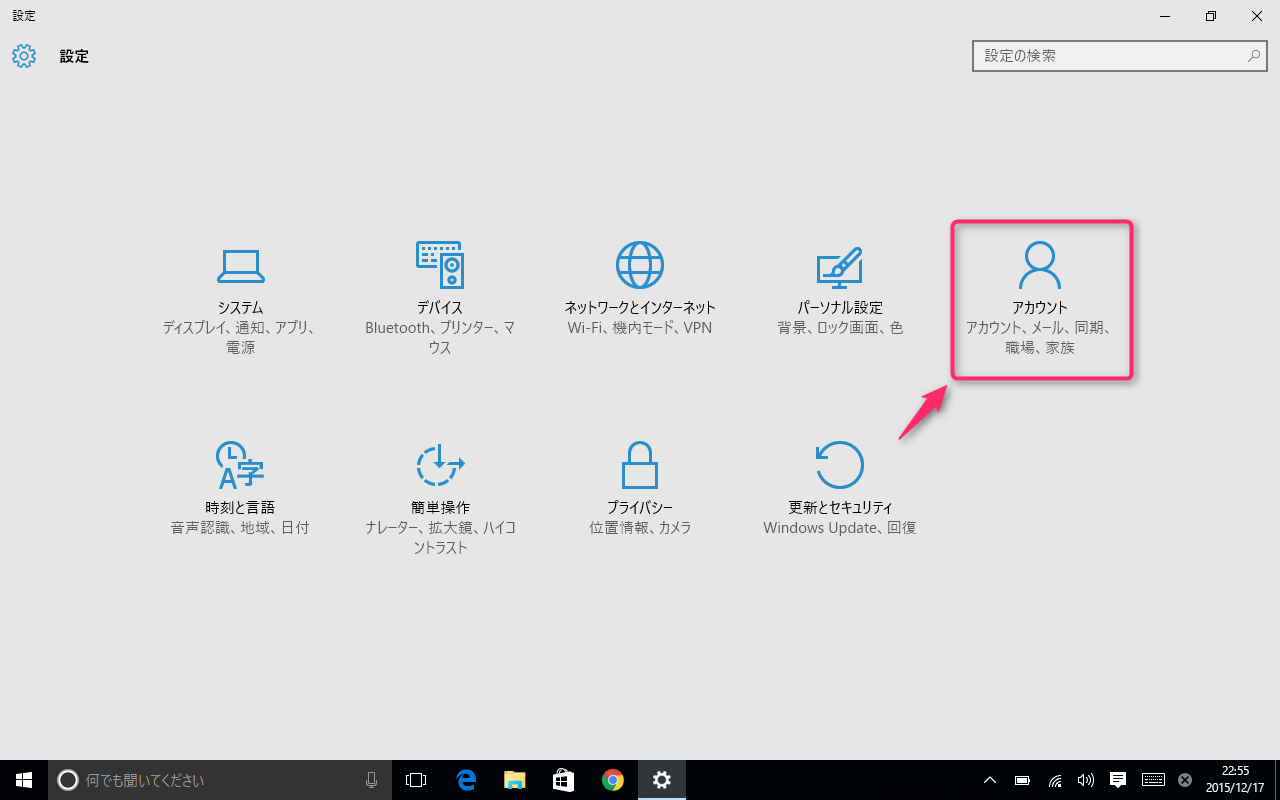The height and width of the screenshot is (800, 1280).
Task: Click the Settings gear taskbar icon
Action: tap(661, 780)
